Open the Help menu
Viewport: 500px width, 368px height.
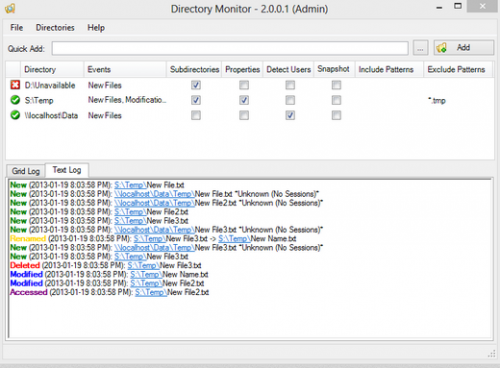point(96,28)
